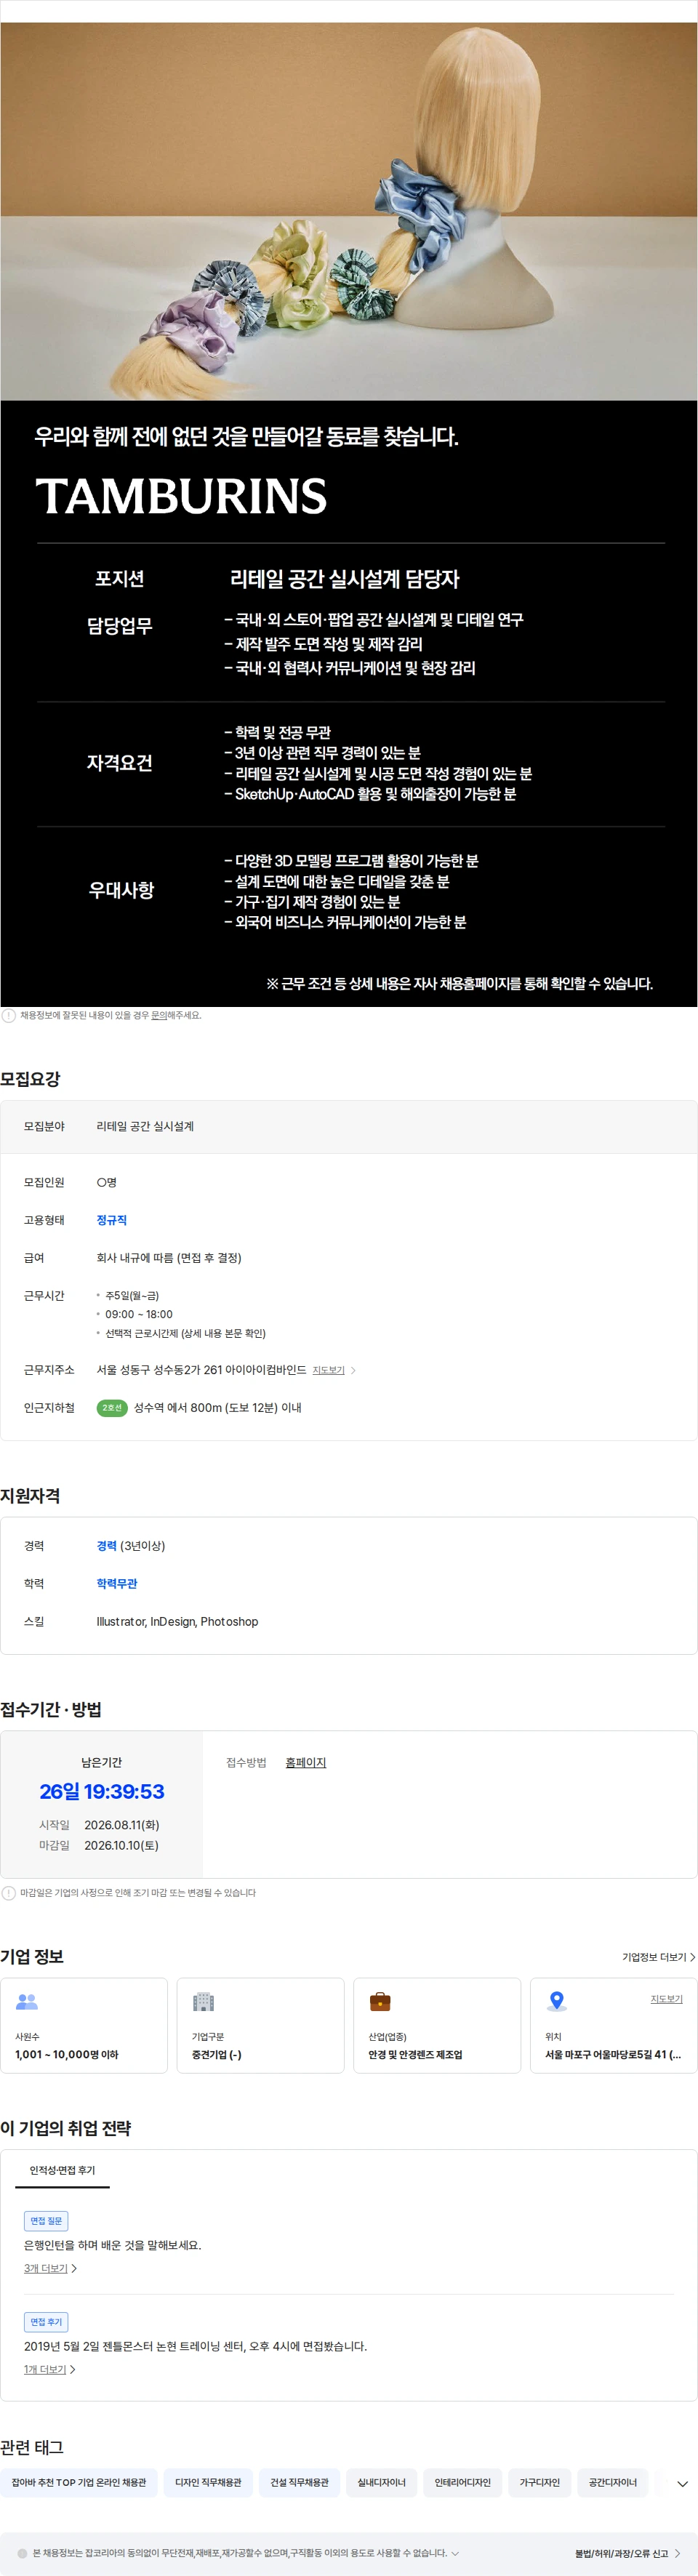This screenshot has height=2576, width=698.
Task: Click the 학력무관 education link
Action: pyautogui.click(x=117, y=1584)
